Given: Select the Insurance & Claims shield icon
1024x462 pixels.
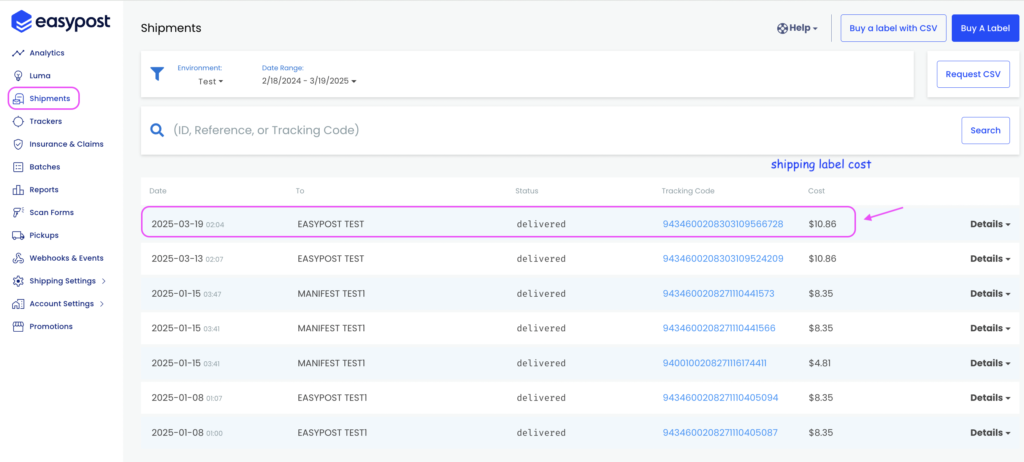Looking at the screenshot, I should 18,144.
